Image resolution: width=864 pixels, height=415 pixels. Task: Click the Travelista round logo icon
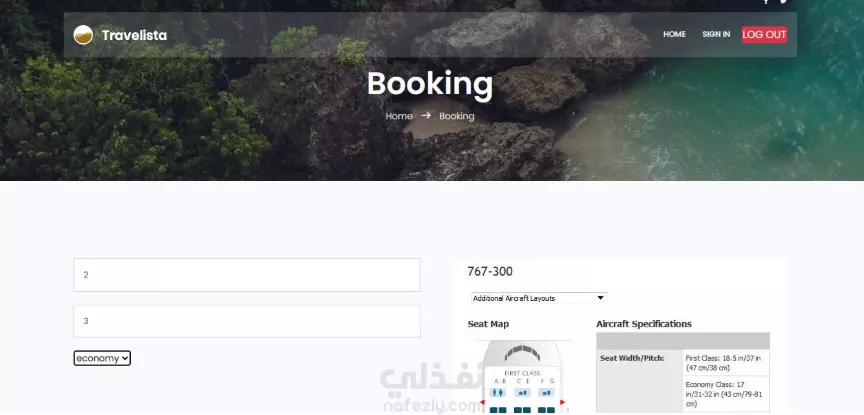pos(83,35)
